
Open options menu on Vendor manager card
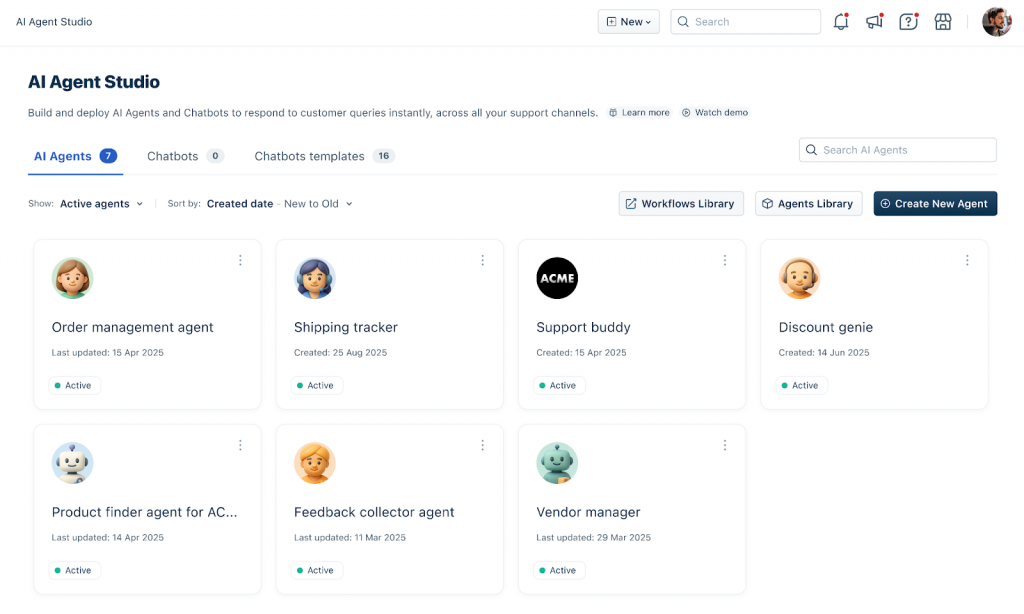[725, 445]
